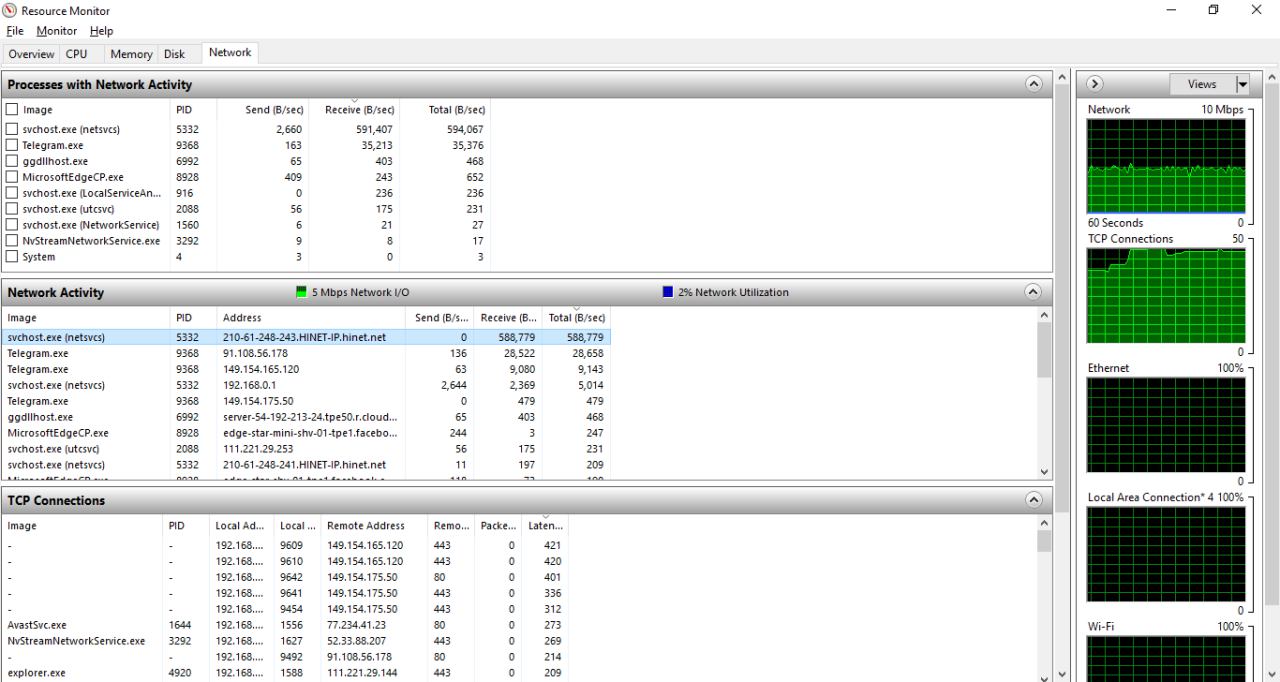1280x682 pixels.
Task: Collapse the Processes with Network Activity section
Action: coord(1034,85)
